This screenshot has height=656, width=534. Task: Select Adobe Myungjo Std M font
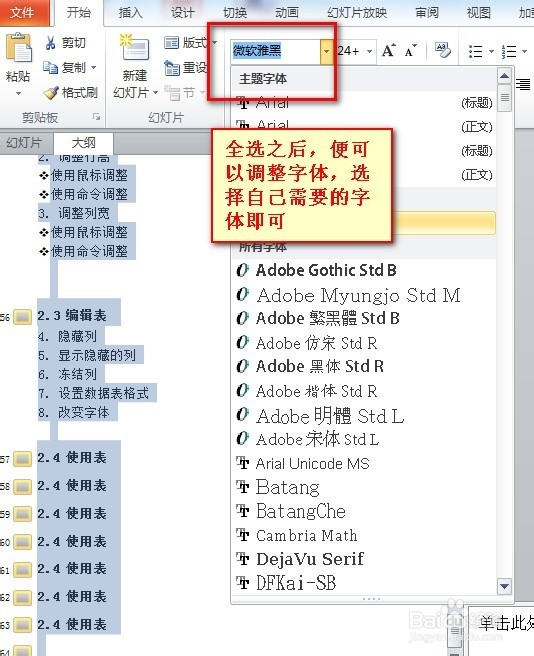pos(364,295)
